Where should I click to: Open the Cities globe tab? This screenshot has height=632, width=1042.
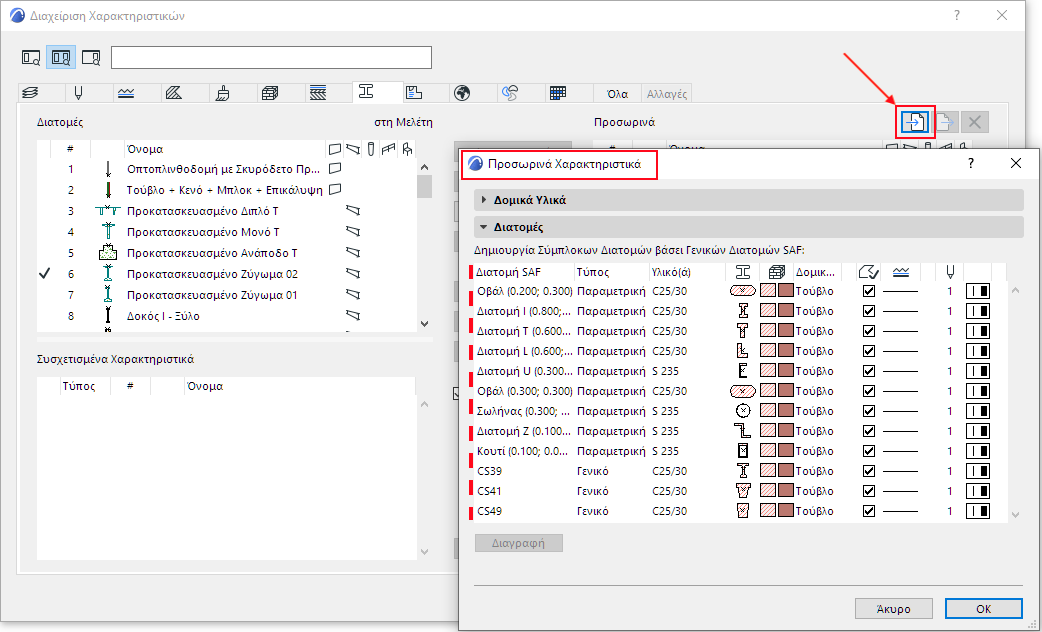[x=462, y=93]
